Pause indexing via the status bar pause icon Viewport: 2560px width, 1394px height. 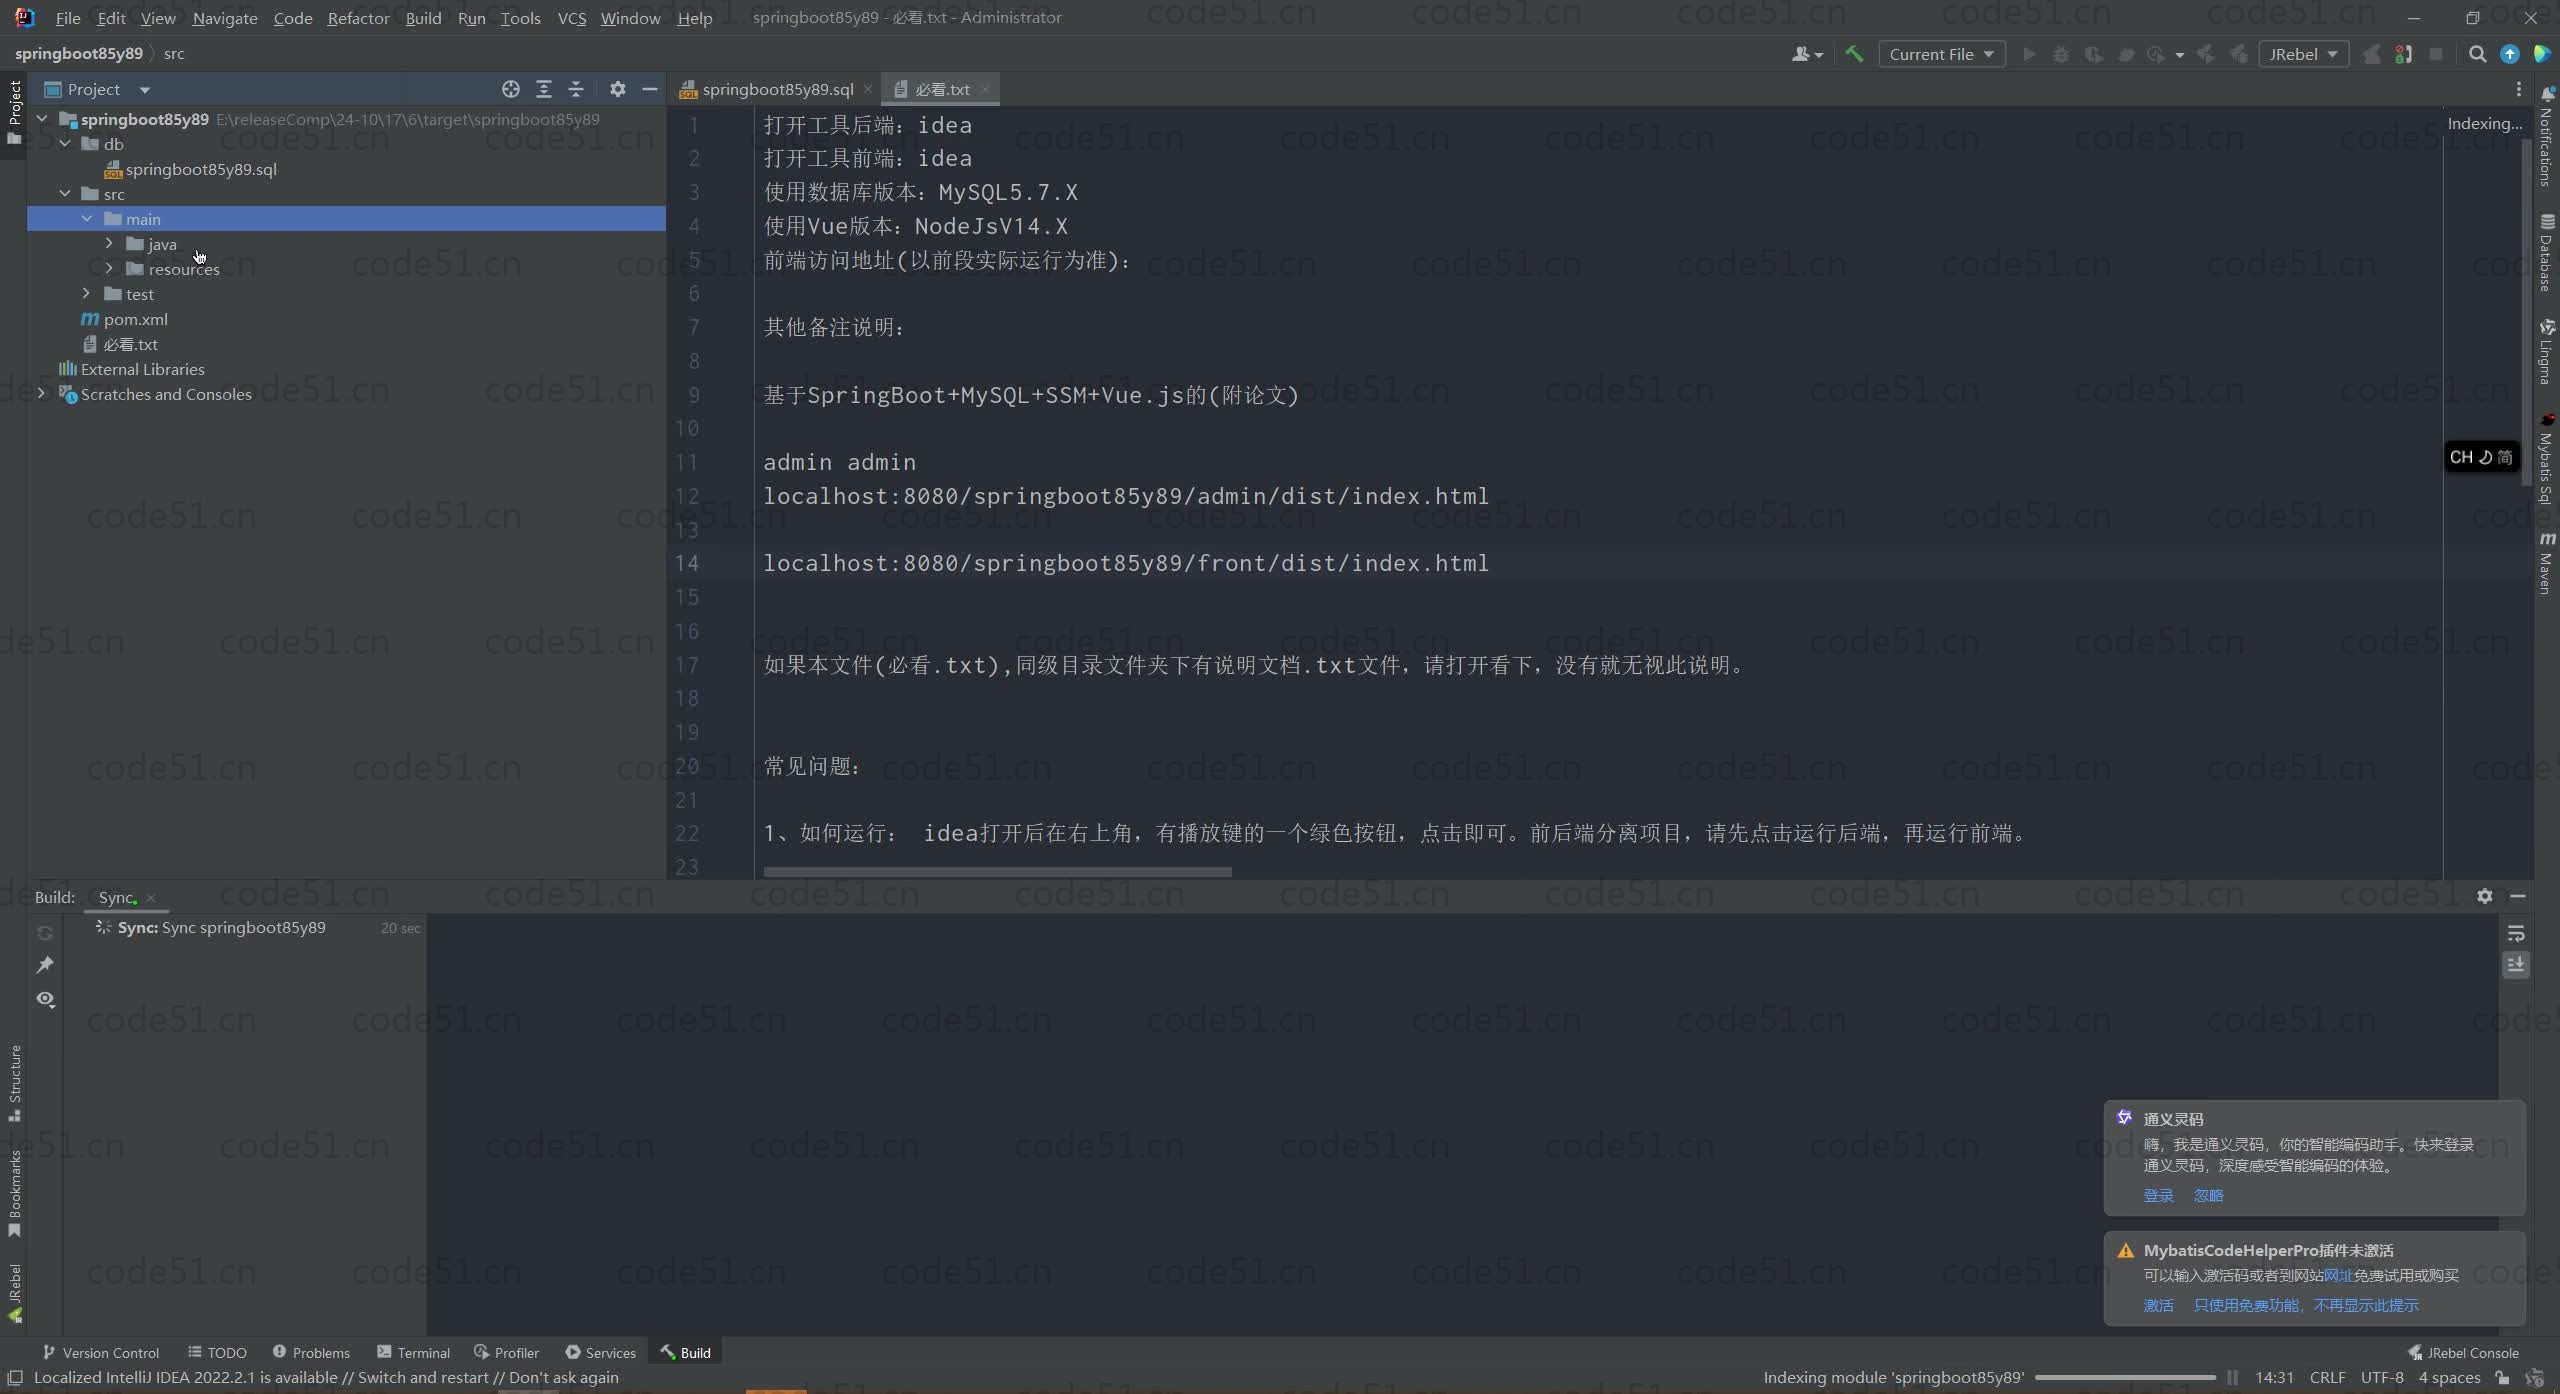pos(2231,1377)
